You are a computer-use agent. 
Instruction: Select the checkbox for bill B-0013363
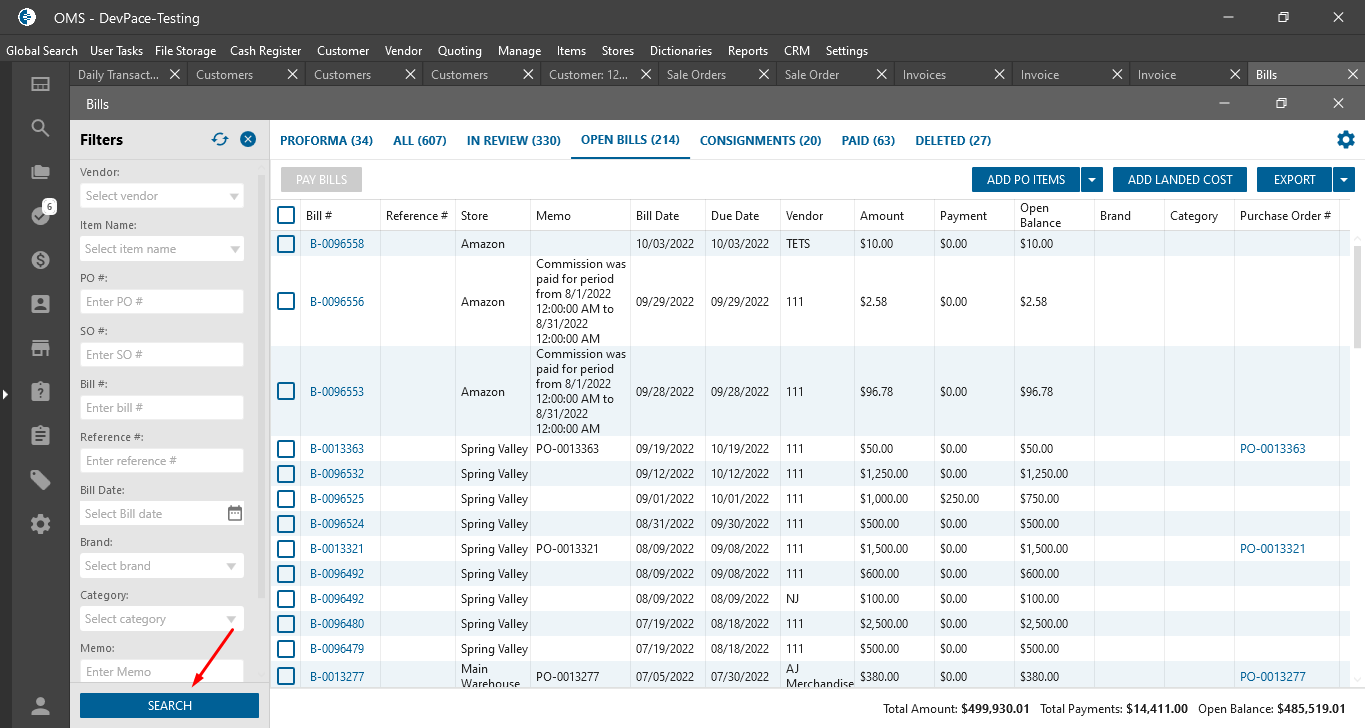coord(286,449)
